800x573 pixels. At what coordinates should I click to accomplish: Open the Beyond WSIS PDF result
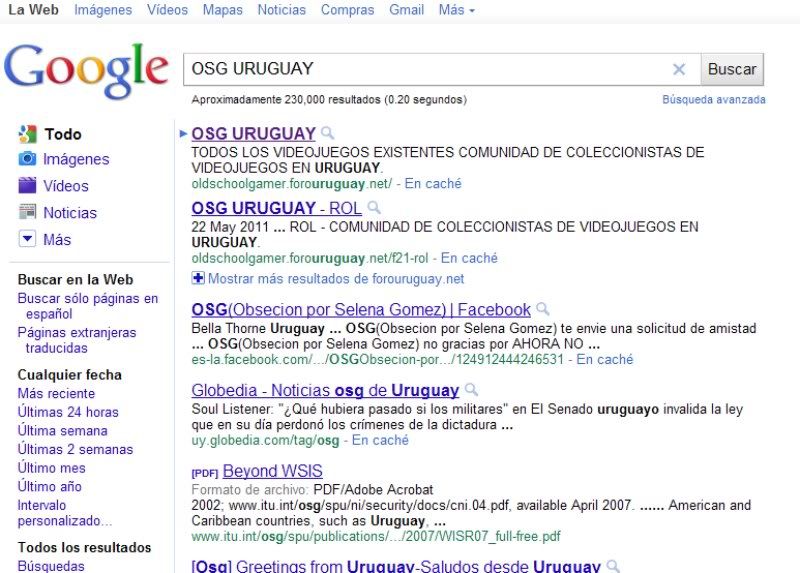coord(272,471)
